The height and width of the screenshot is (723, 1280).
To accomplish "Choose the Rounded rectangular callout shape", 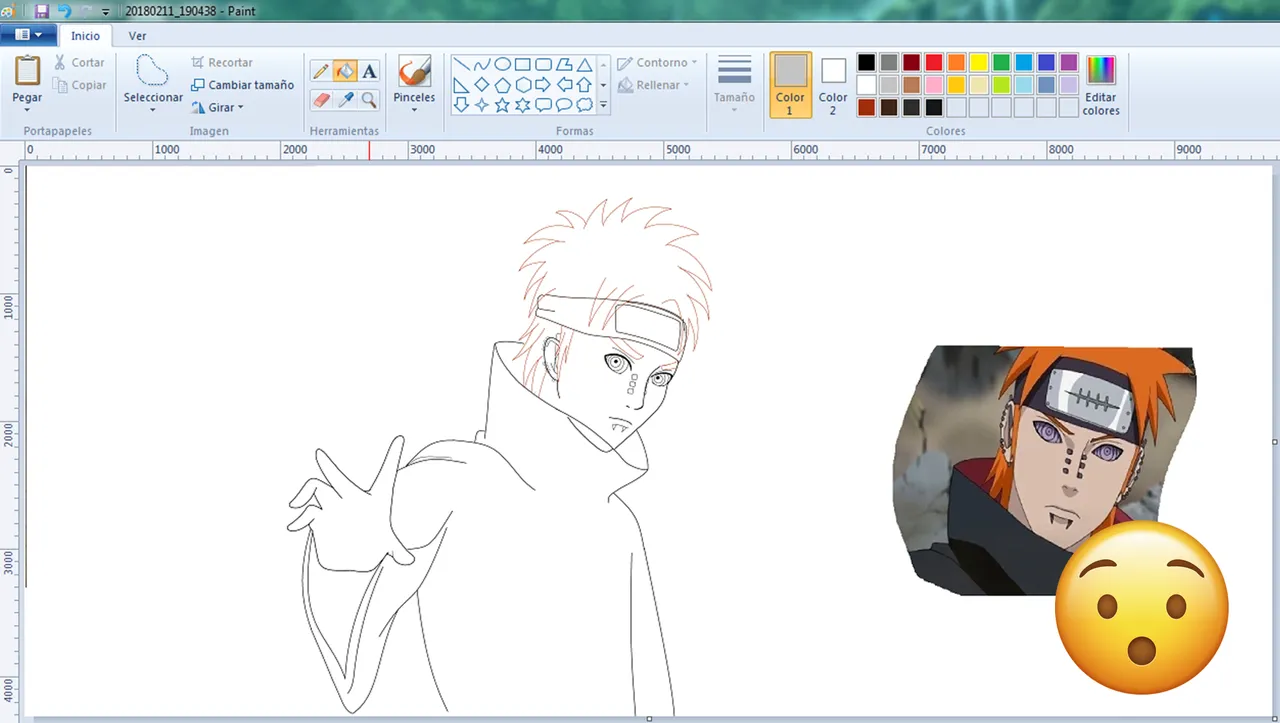I will (x=544, y=104).
